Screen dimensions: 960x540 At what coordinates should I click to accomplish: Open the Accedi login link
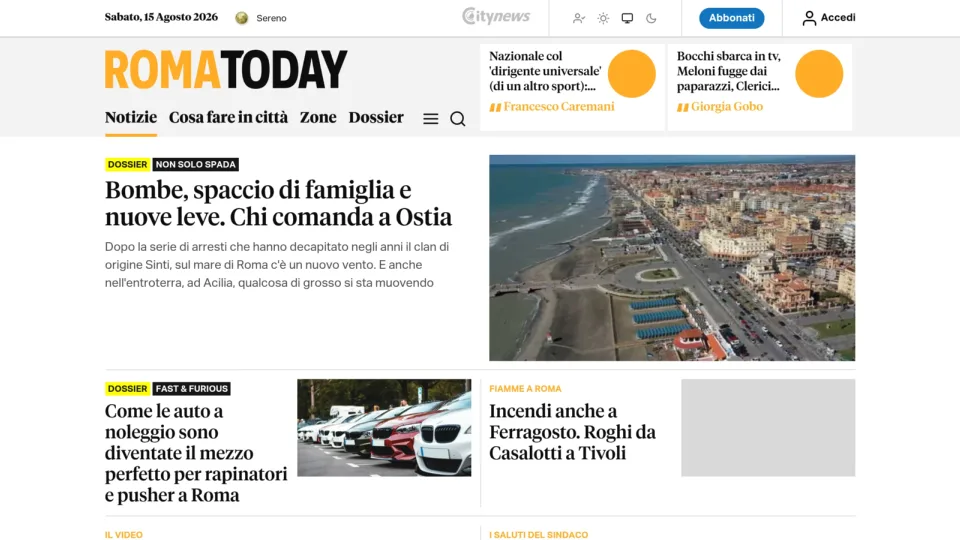[838, 18]
